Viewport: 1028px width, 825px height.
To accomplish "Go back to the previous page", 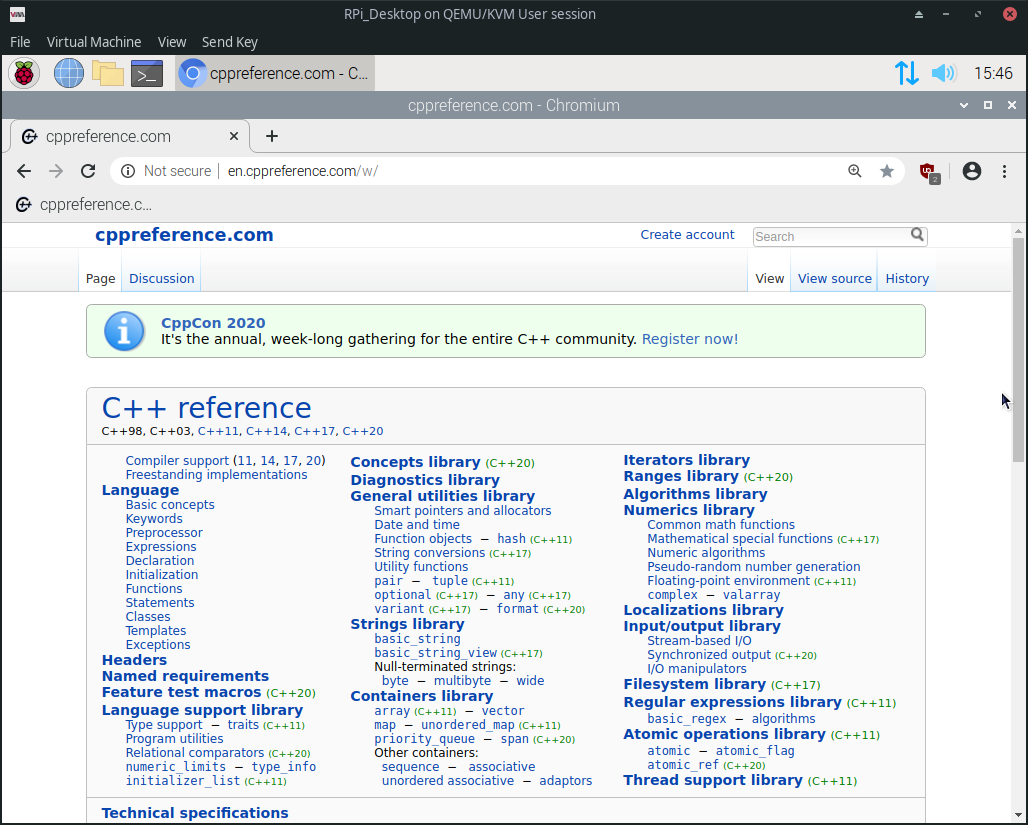I will click(x=24, y=171).
